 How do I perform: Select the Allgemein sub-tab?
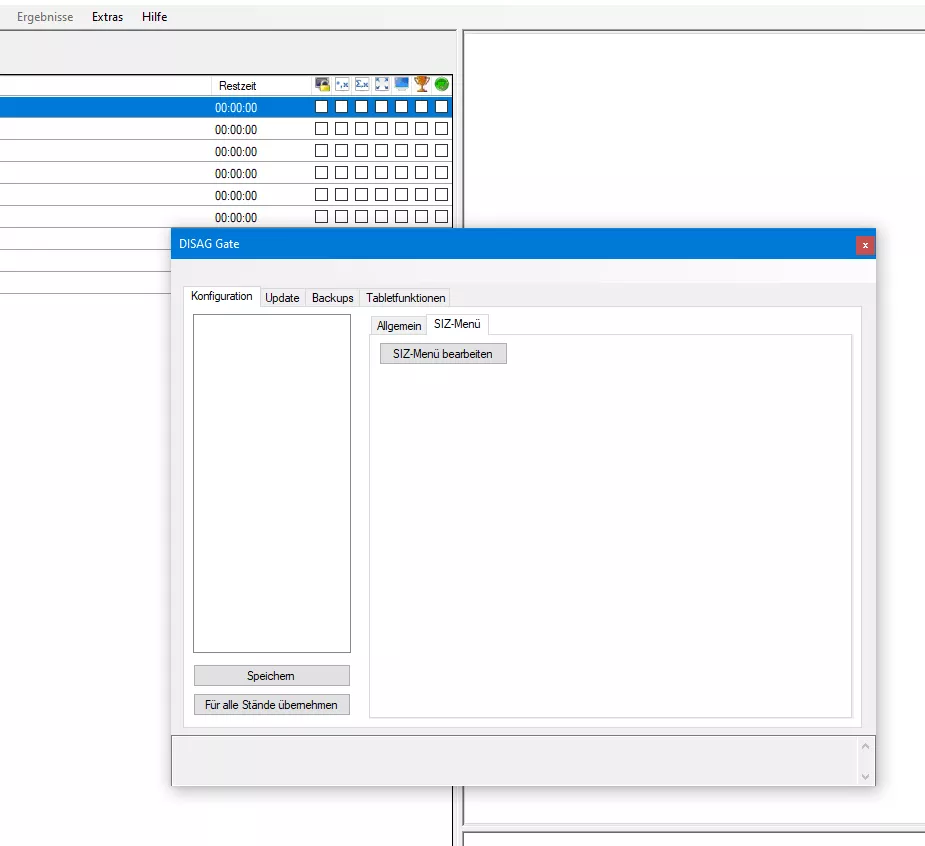(x=399, y=326)
